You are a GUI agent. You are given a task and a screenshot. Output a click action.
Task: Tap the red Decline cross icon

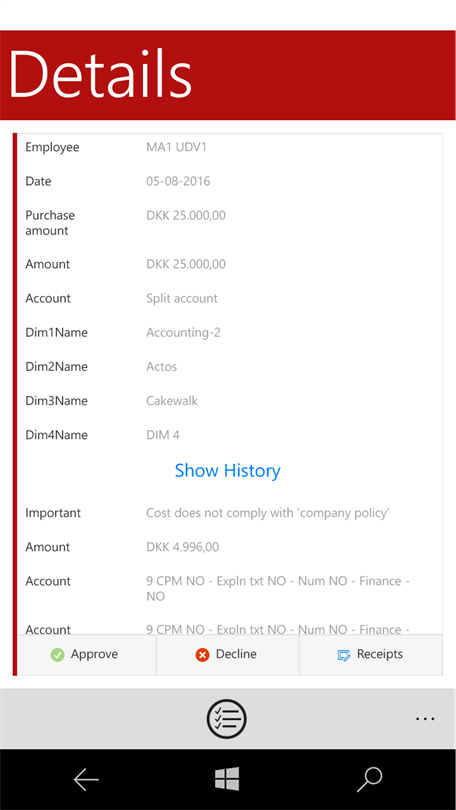pos(202,655)
